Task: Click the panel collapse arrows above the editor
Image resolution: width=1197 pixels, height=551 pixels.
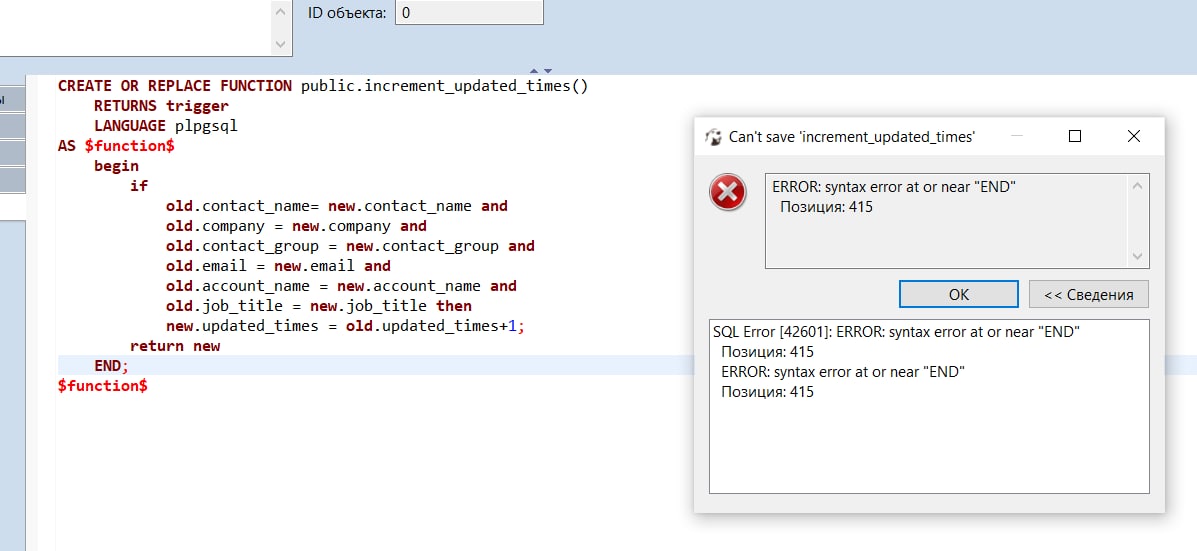Action: [540, 70]
